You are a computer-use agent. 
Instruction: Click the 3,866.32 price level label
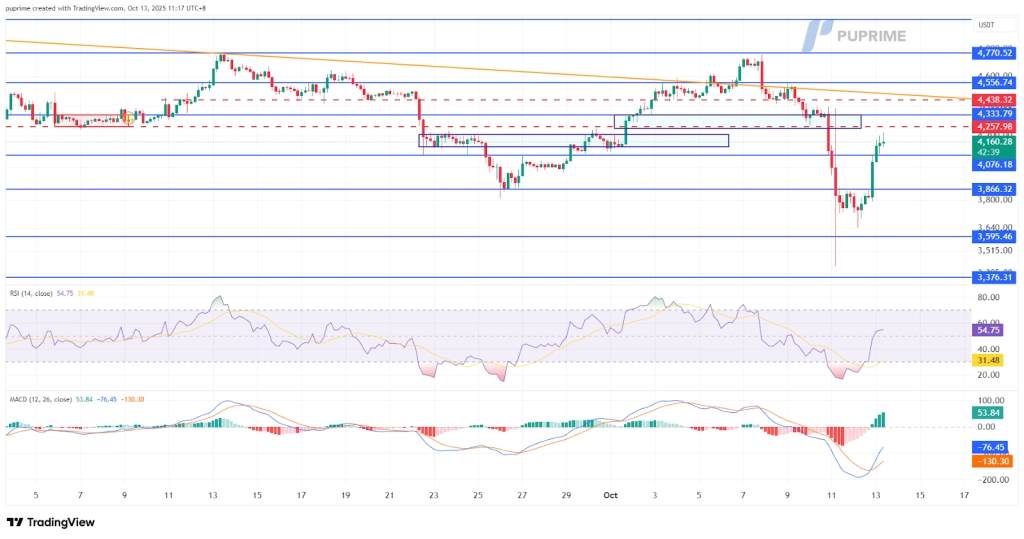(993, 188)
